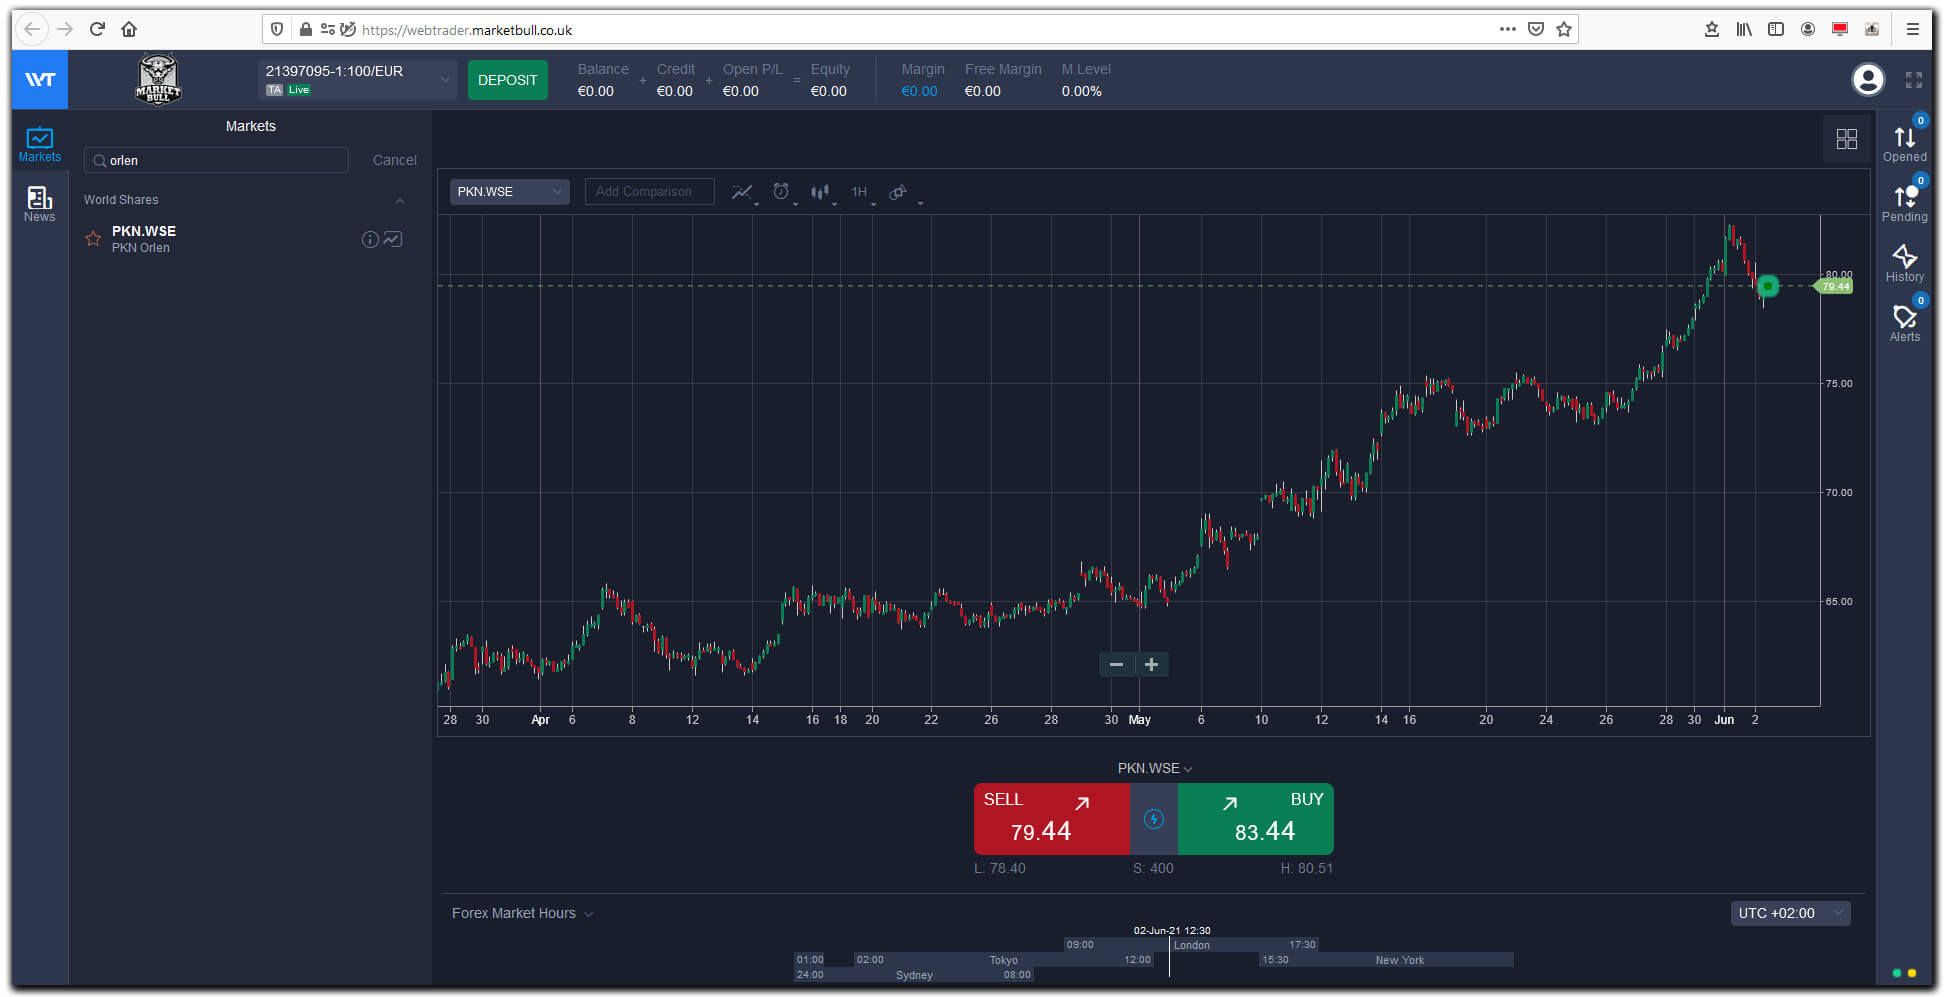Toggle one-click trading lightning icon
The width and height of the screenshot is (1944, 997).
coord(1153,819)
